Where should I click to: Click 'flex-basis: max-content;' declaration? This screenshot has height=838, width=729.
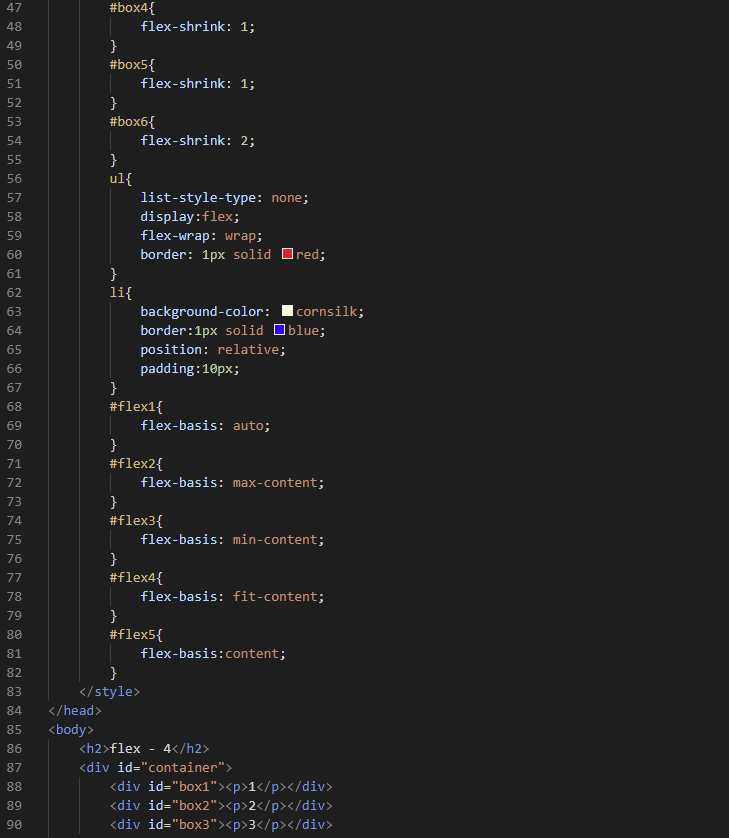pyautogui.click(x=232, y=483)
